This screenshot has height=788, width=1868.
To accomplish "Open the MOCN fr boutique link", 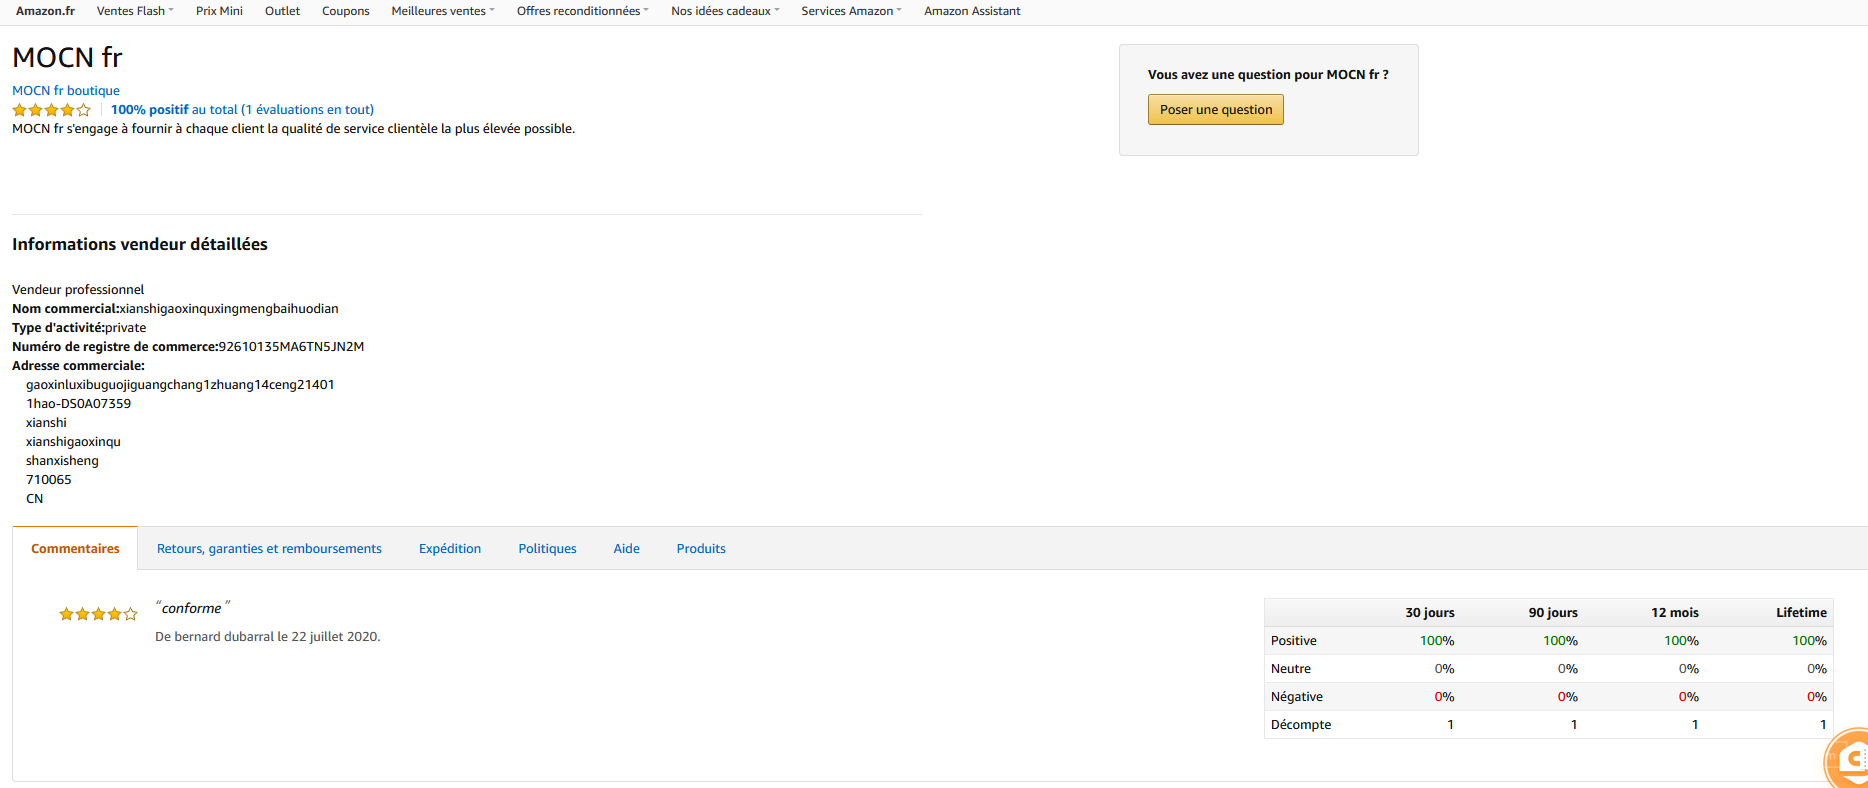I will click(66, 91).
